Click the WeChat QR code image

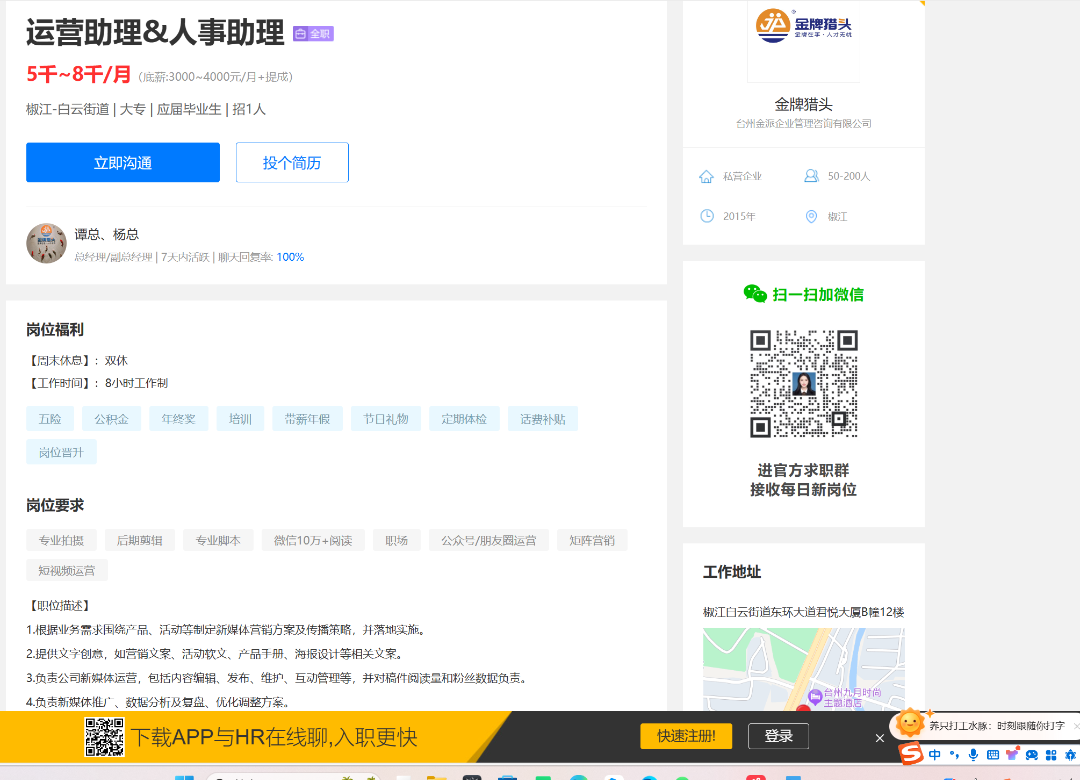coord(804,384)
